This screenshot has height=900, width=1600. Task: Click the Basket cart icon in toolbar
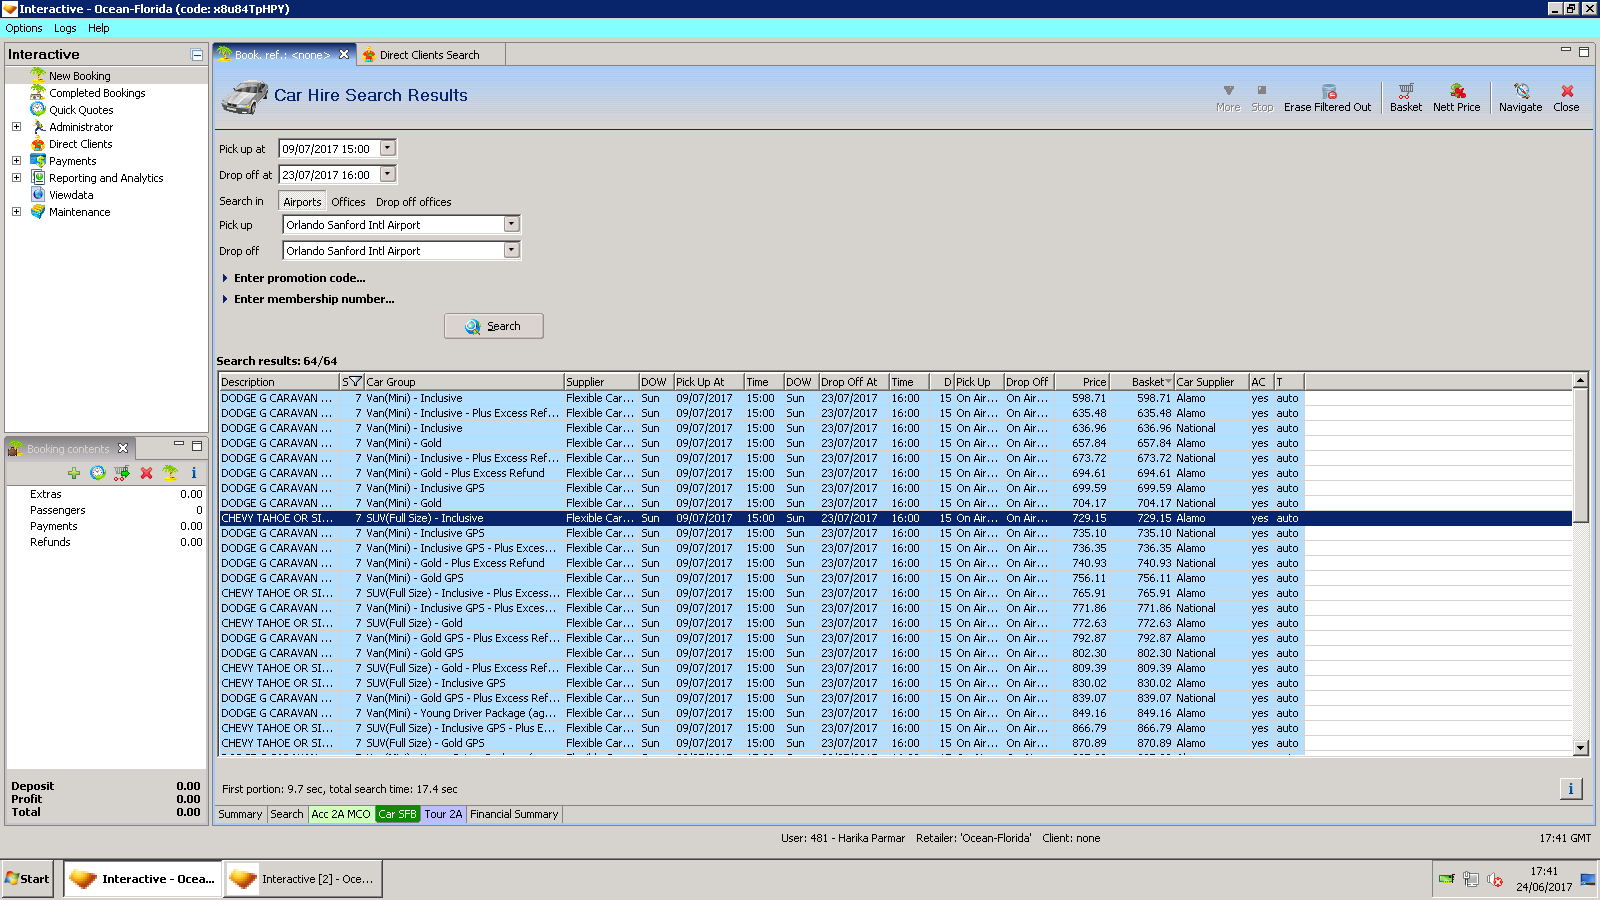(1405, 92)
